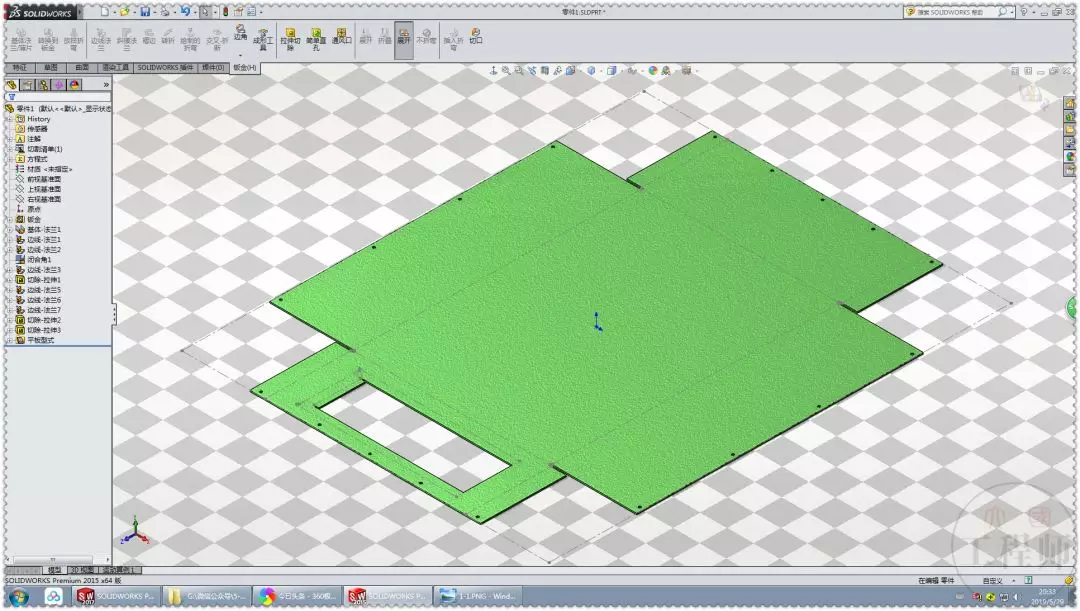Image resolution: width=1080 pixels, height=611 pixels.
Task: Select the ConfigurationManager tab icon
Action: point(43,85)
